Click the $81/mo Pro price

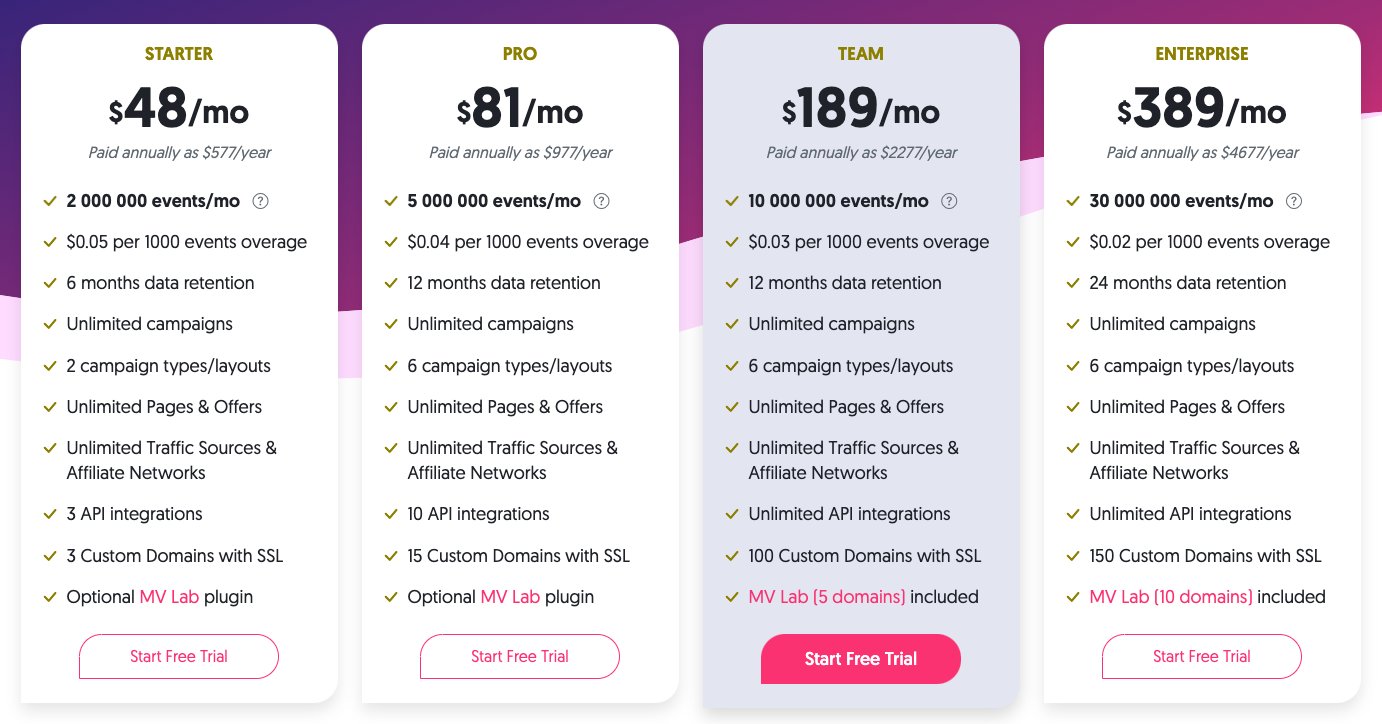coord(520,109)
